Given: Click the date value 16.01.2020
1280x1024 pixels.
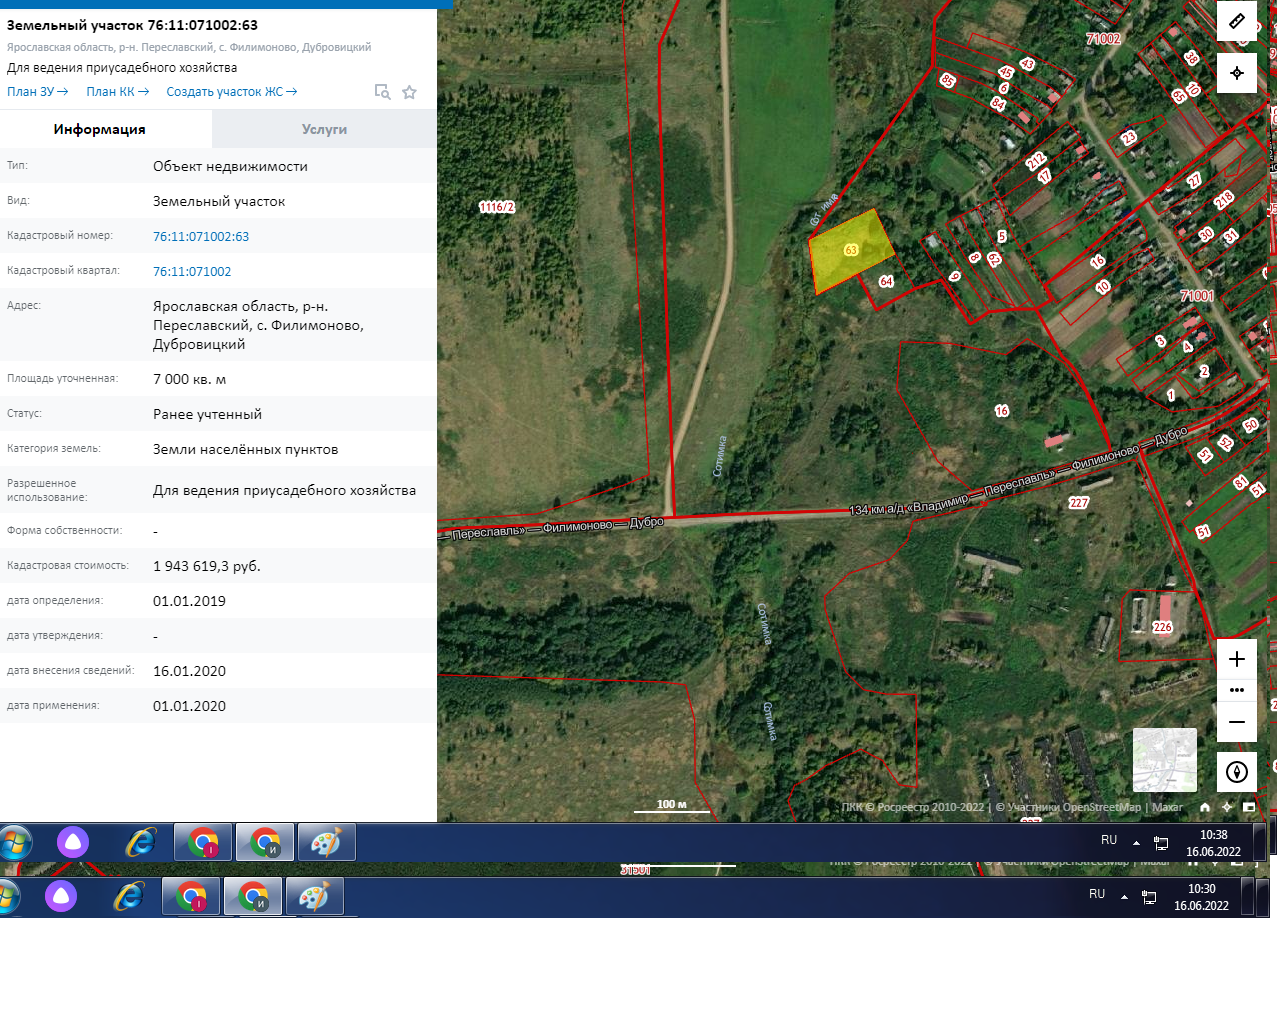Looking at the screenshot, I should 189,671.
